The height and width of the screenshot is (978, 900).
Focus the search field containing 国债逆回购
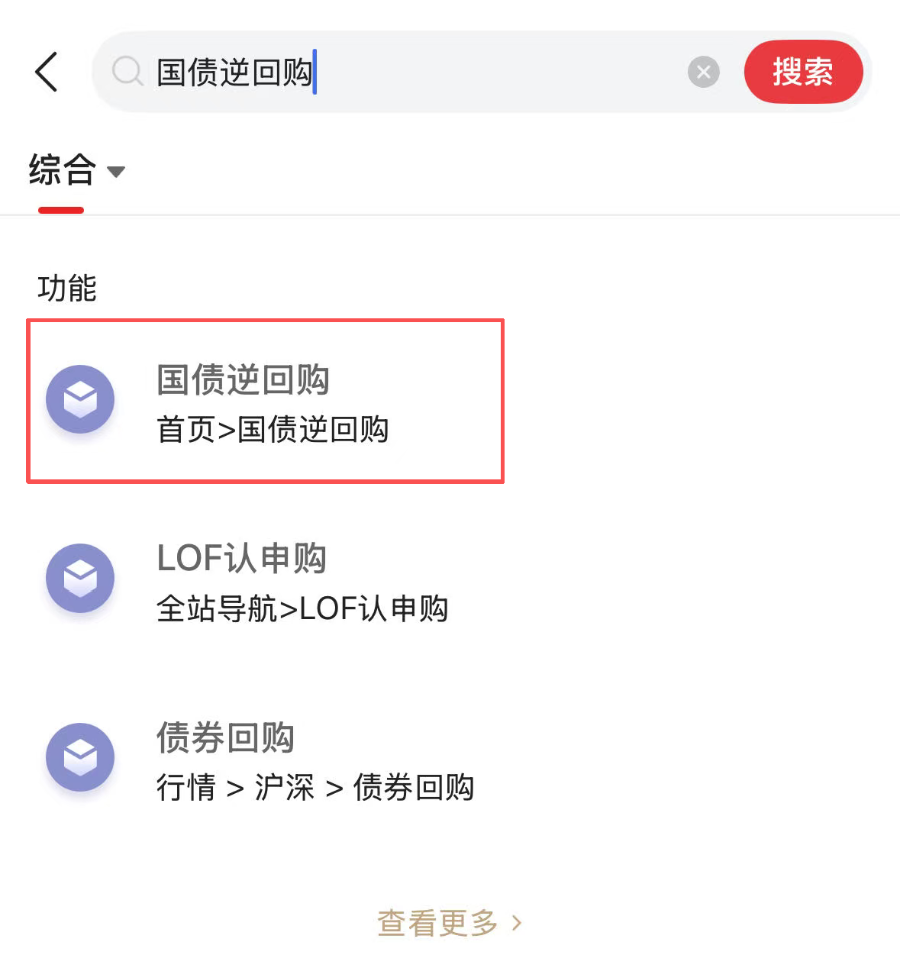click(x=420, y=72)
